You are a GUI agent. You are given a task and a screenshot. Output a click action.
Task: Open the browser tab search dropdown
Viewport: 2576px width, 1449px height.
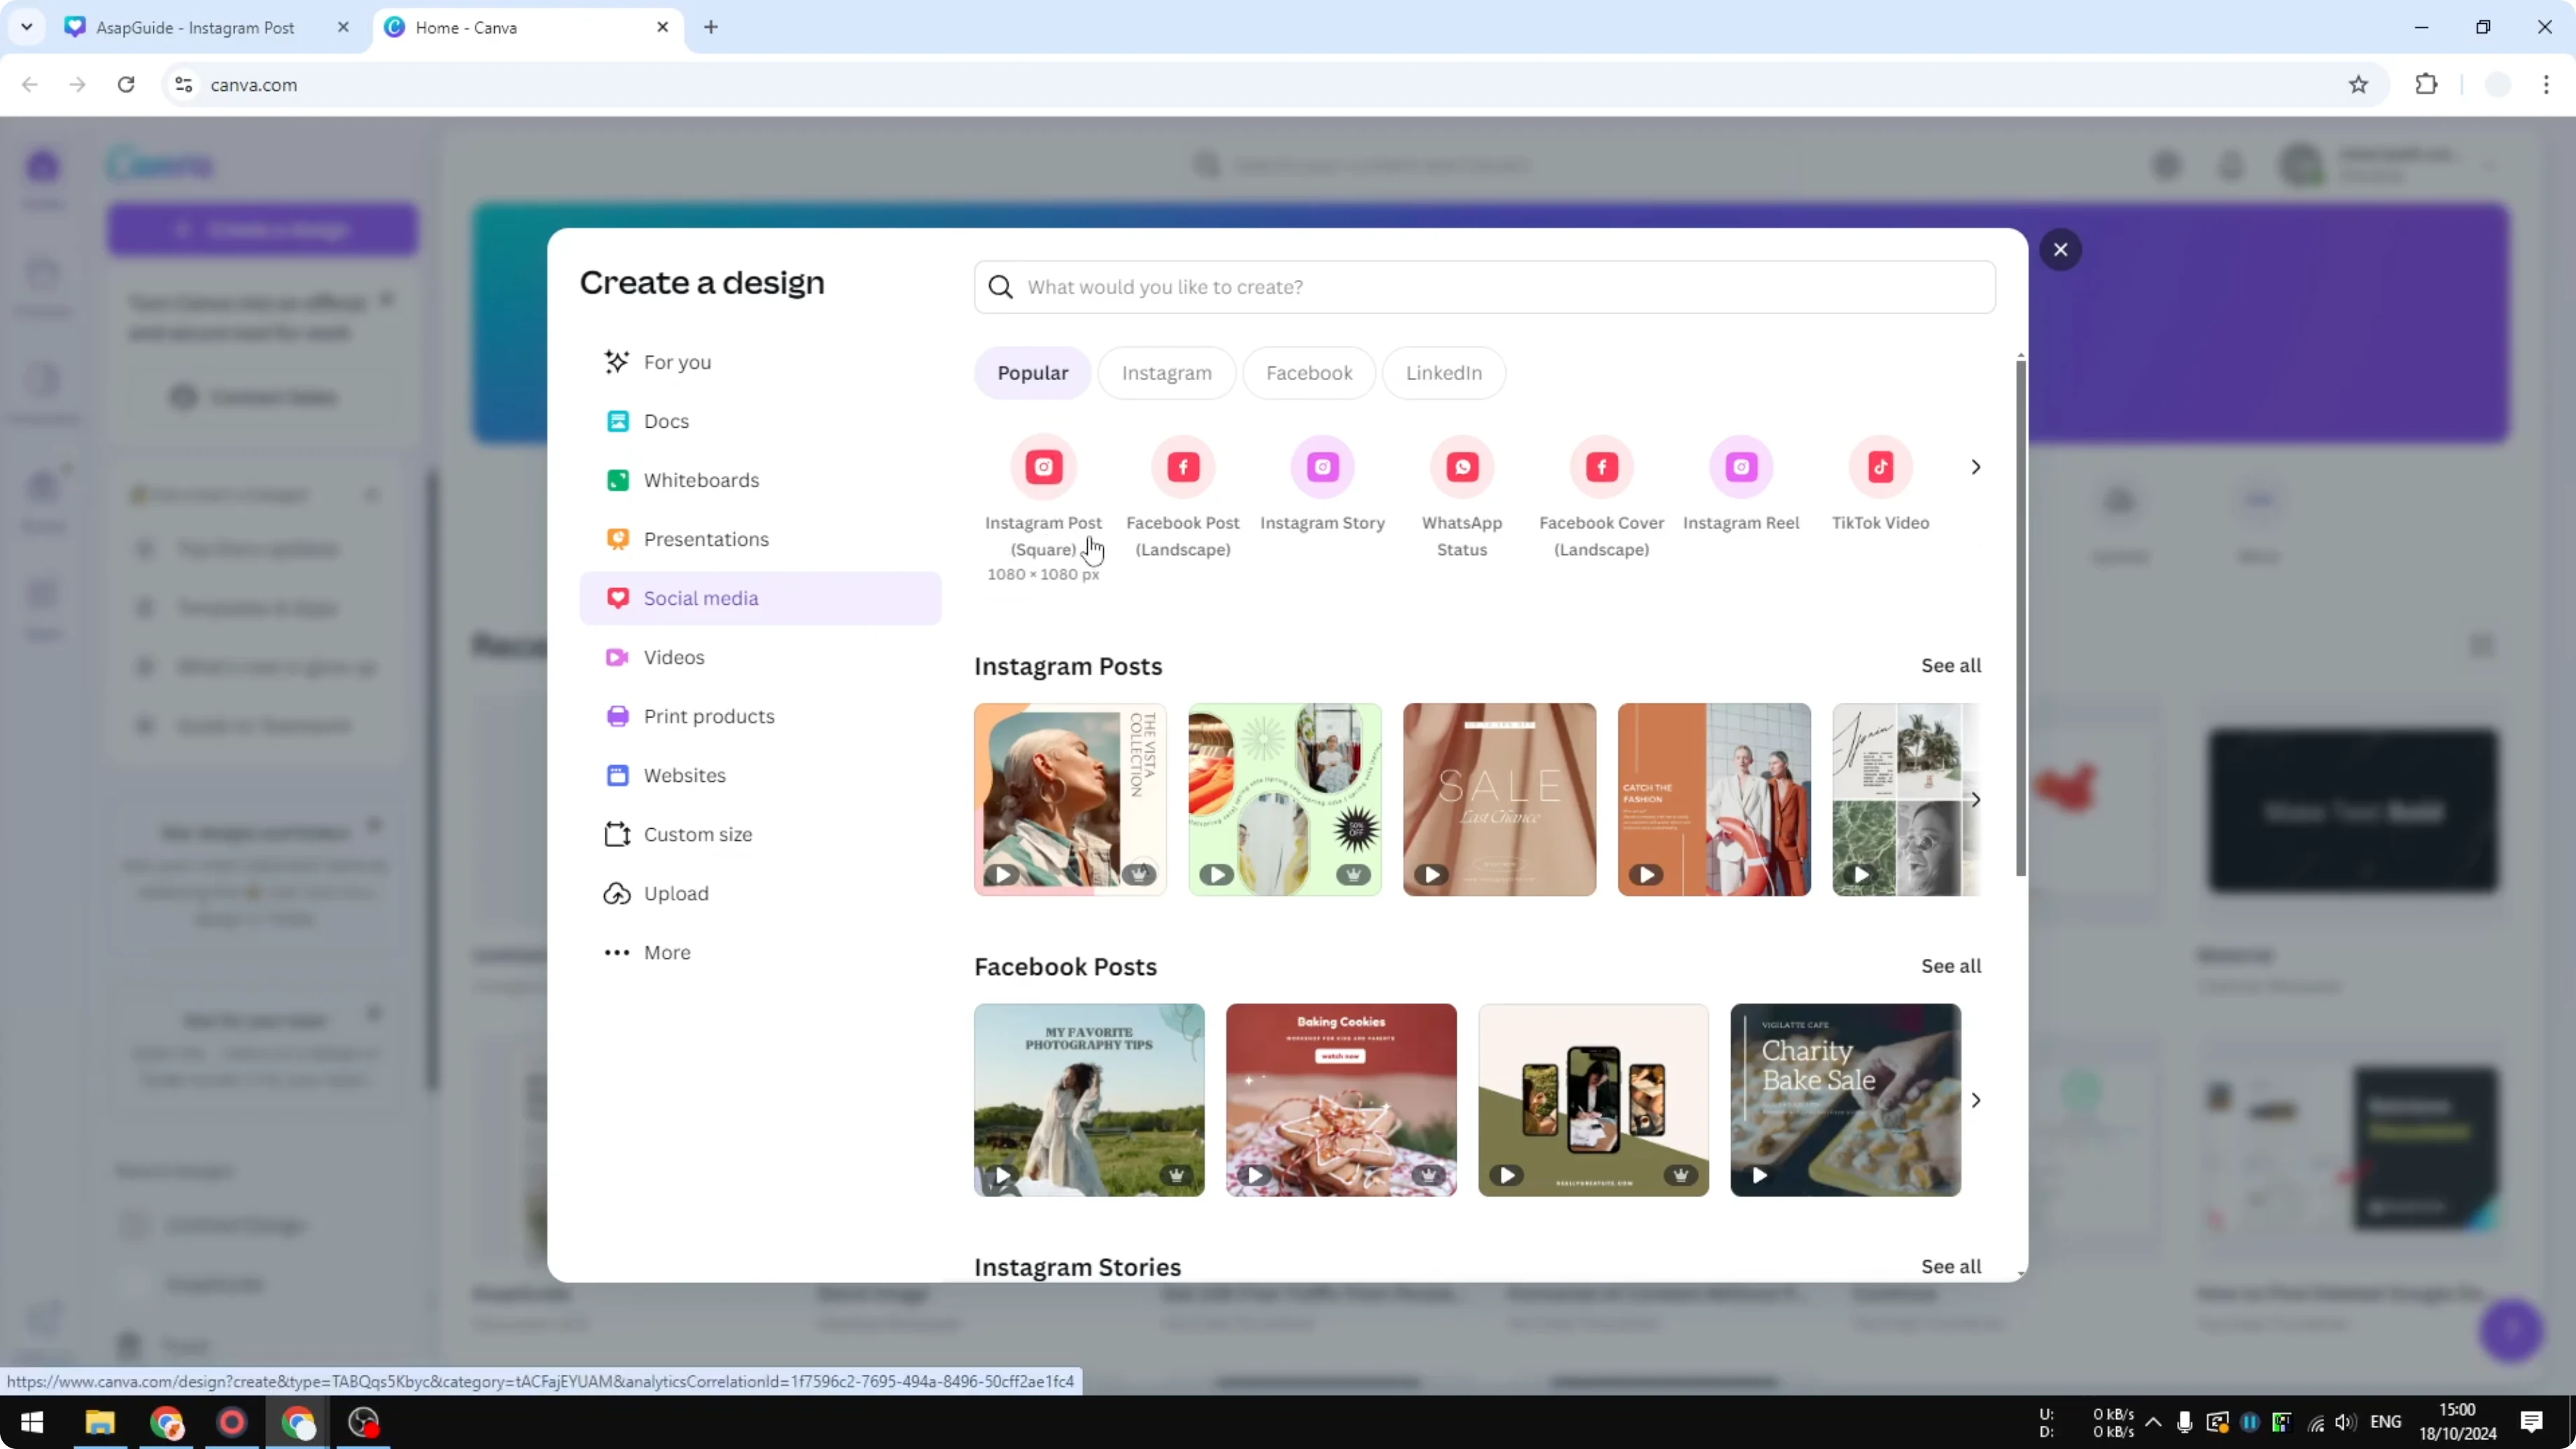pos(27,27)
